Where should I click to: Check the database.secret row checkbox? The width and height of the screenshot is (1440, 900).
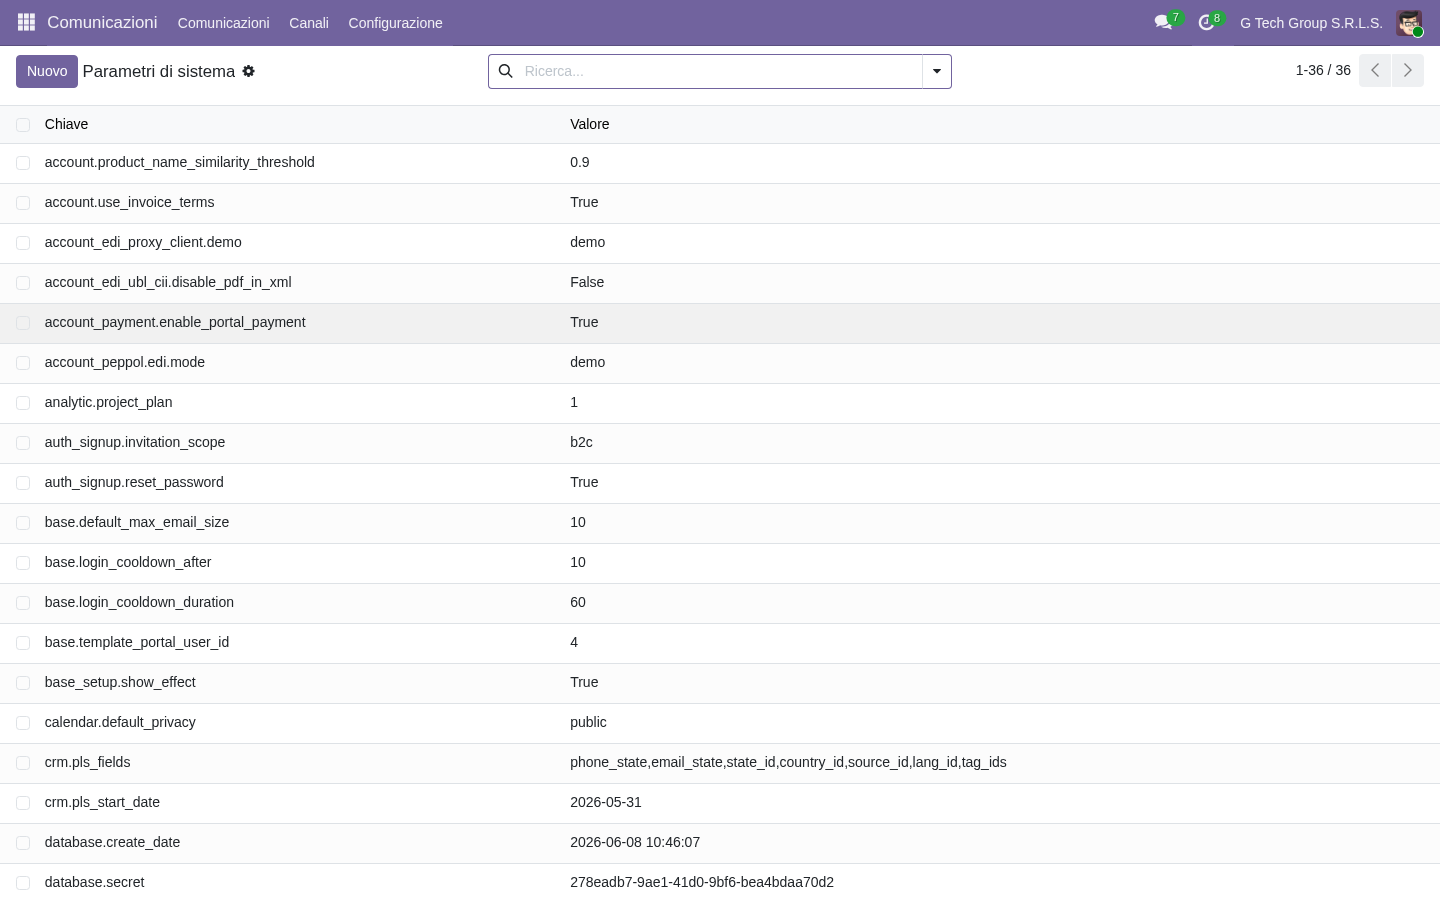[x=23, y=883]
